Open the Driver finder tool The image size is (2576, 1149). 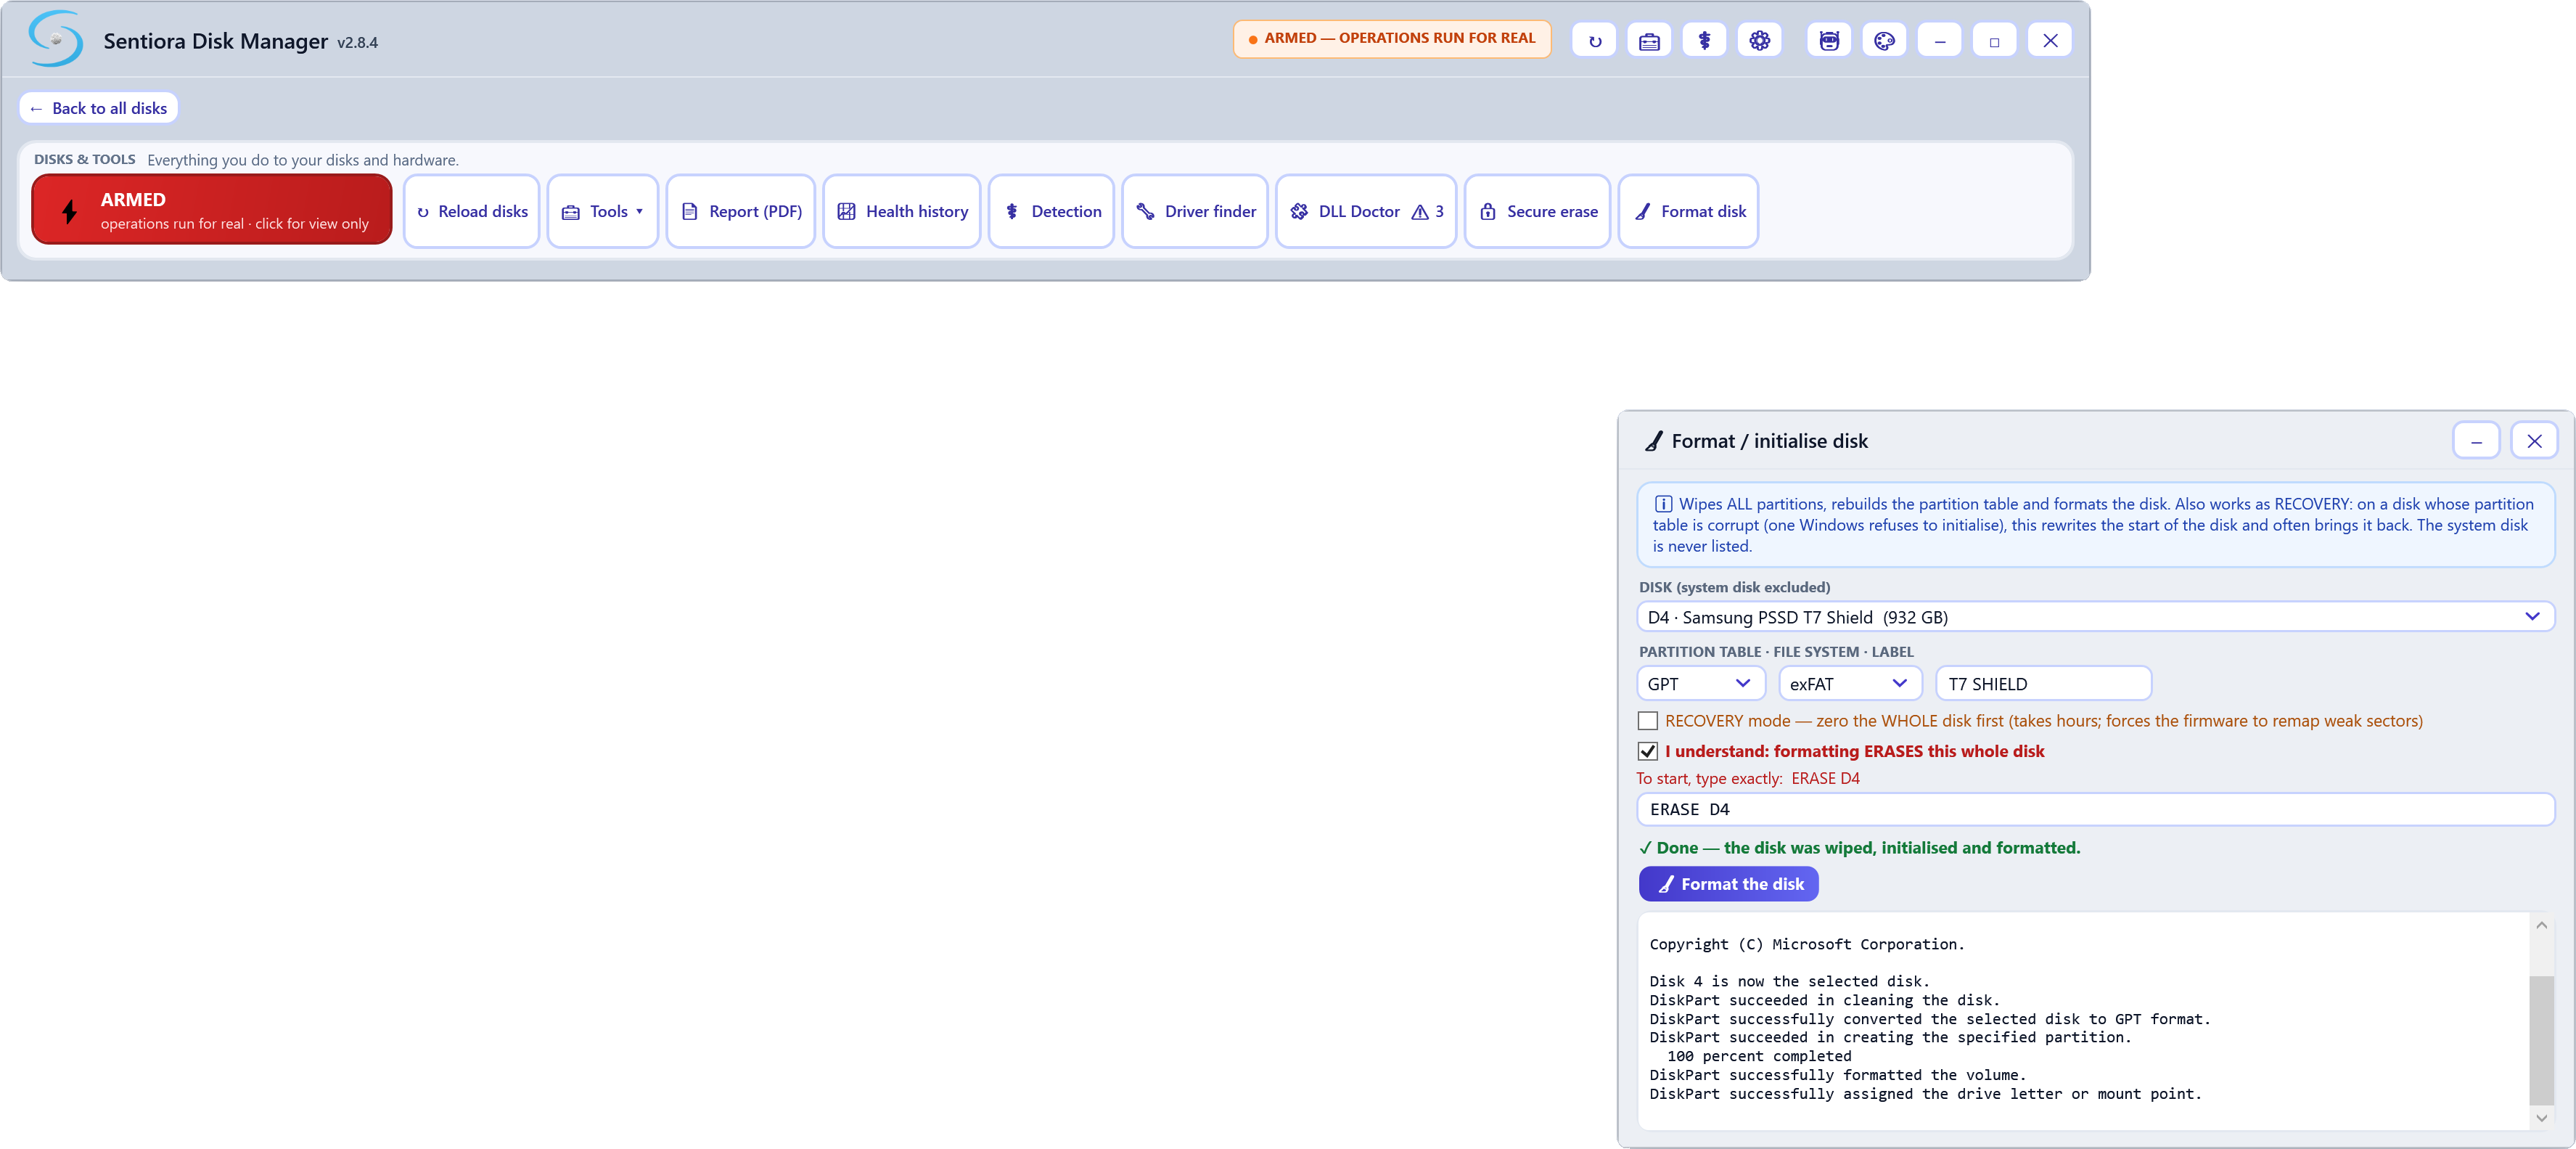coord(1195,211)
